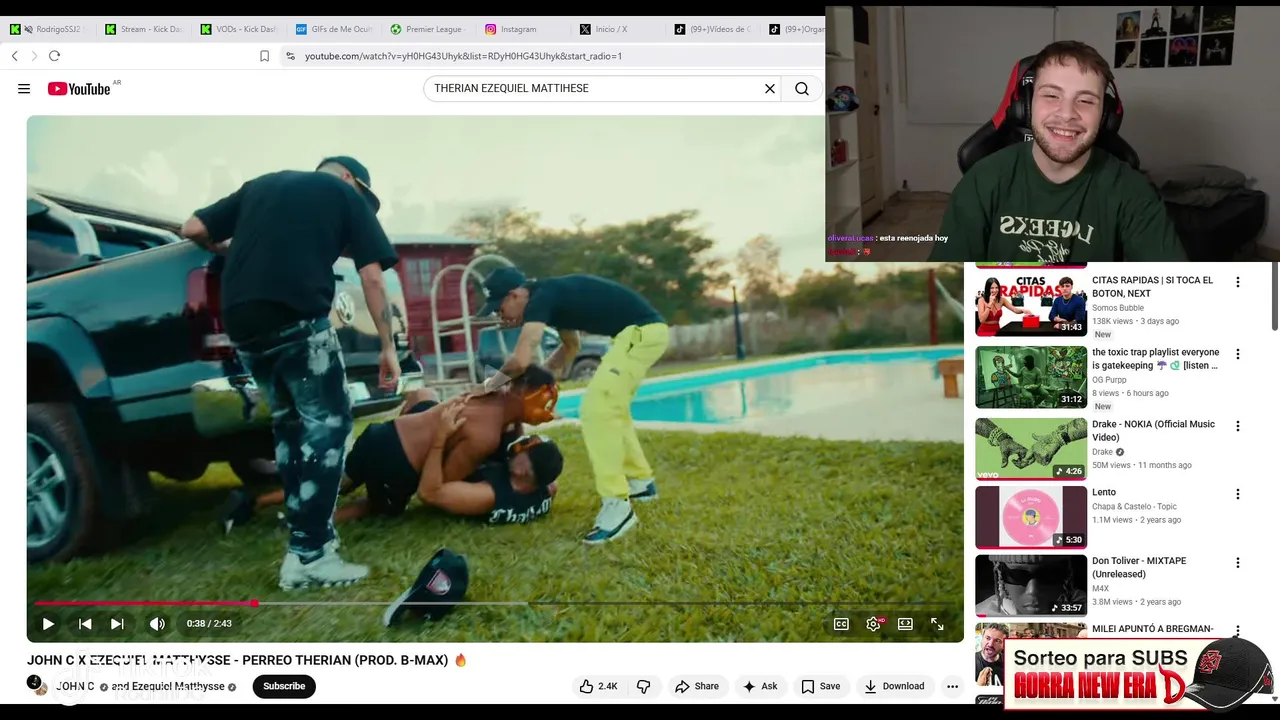
Task: Switch to the Premier League tab
Action: [x=430, y=29]
